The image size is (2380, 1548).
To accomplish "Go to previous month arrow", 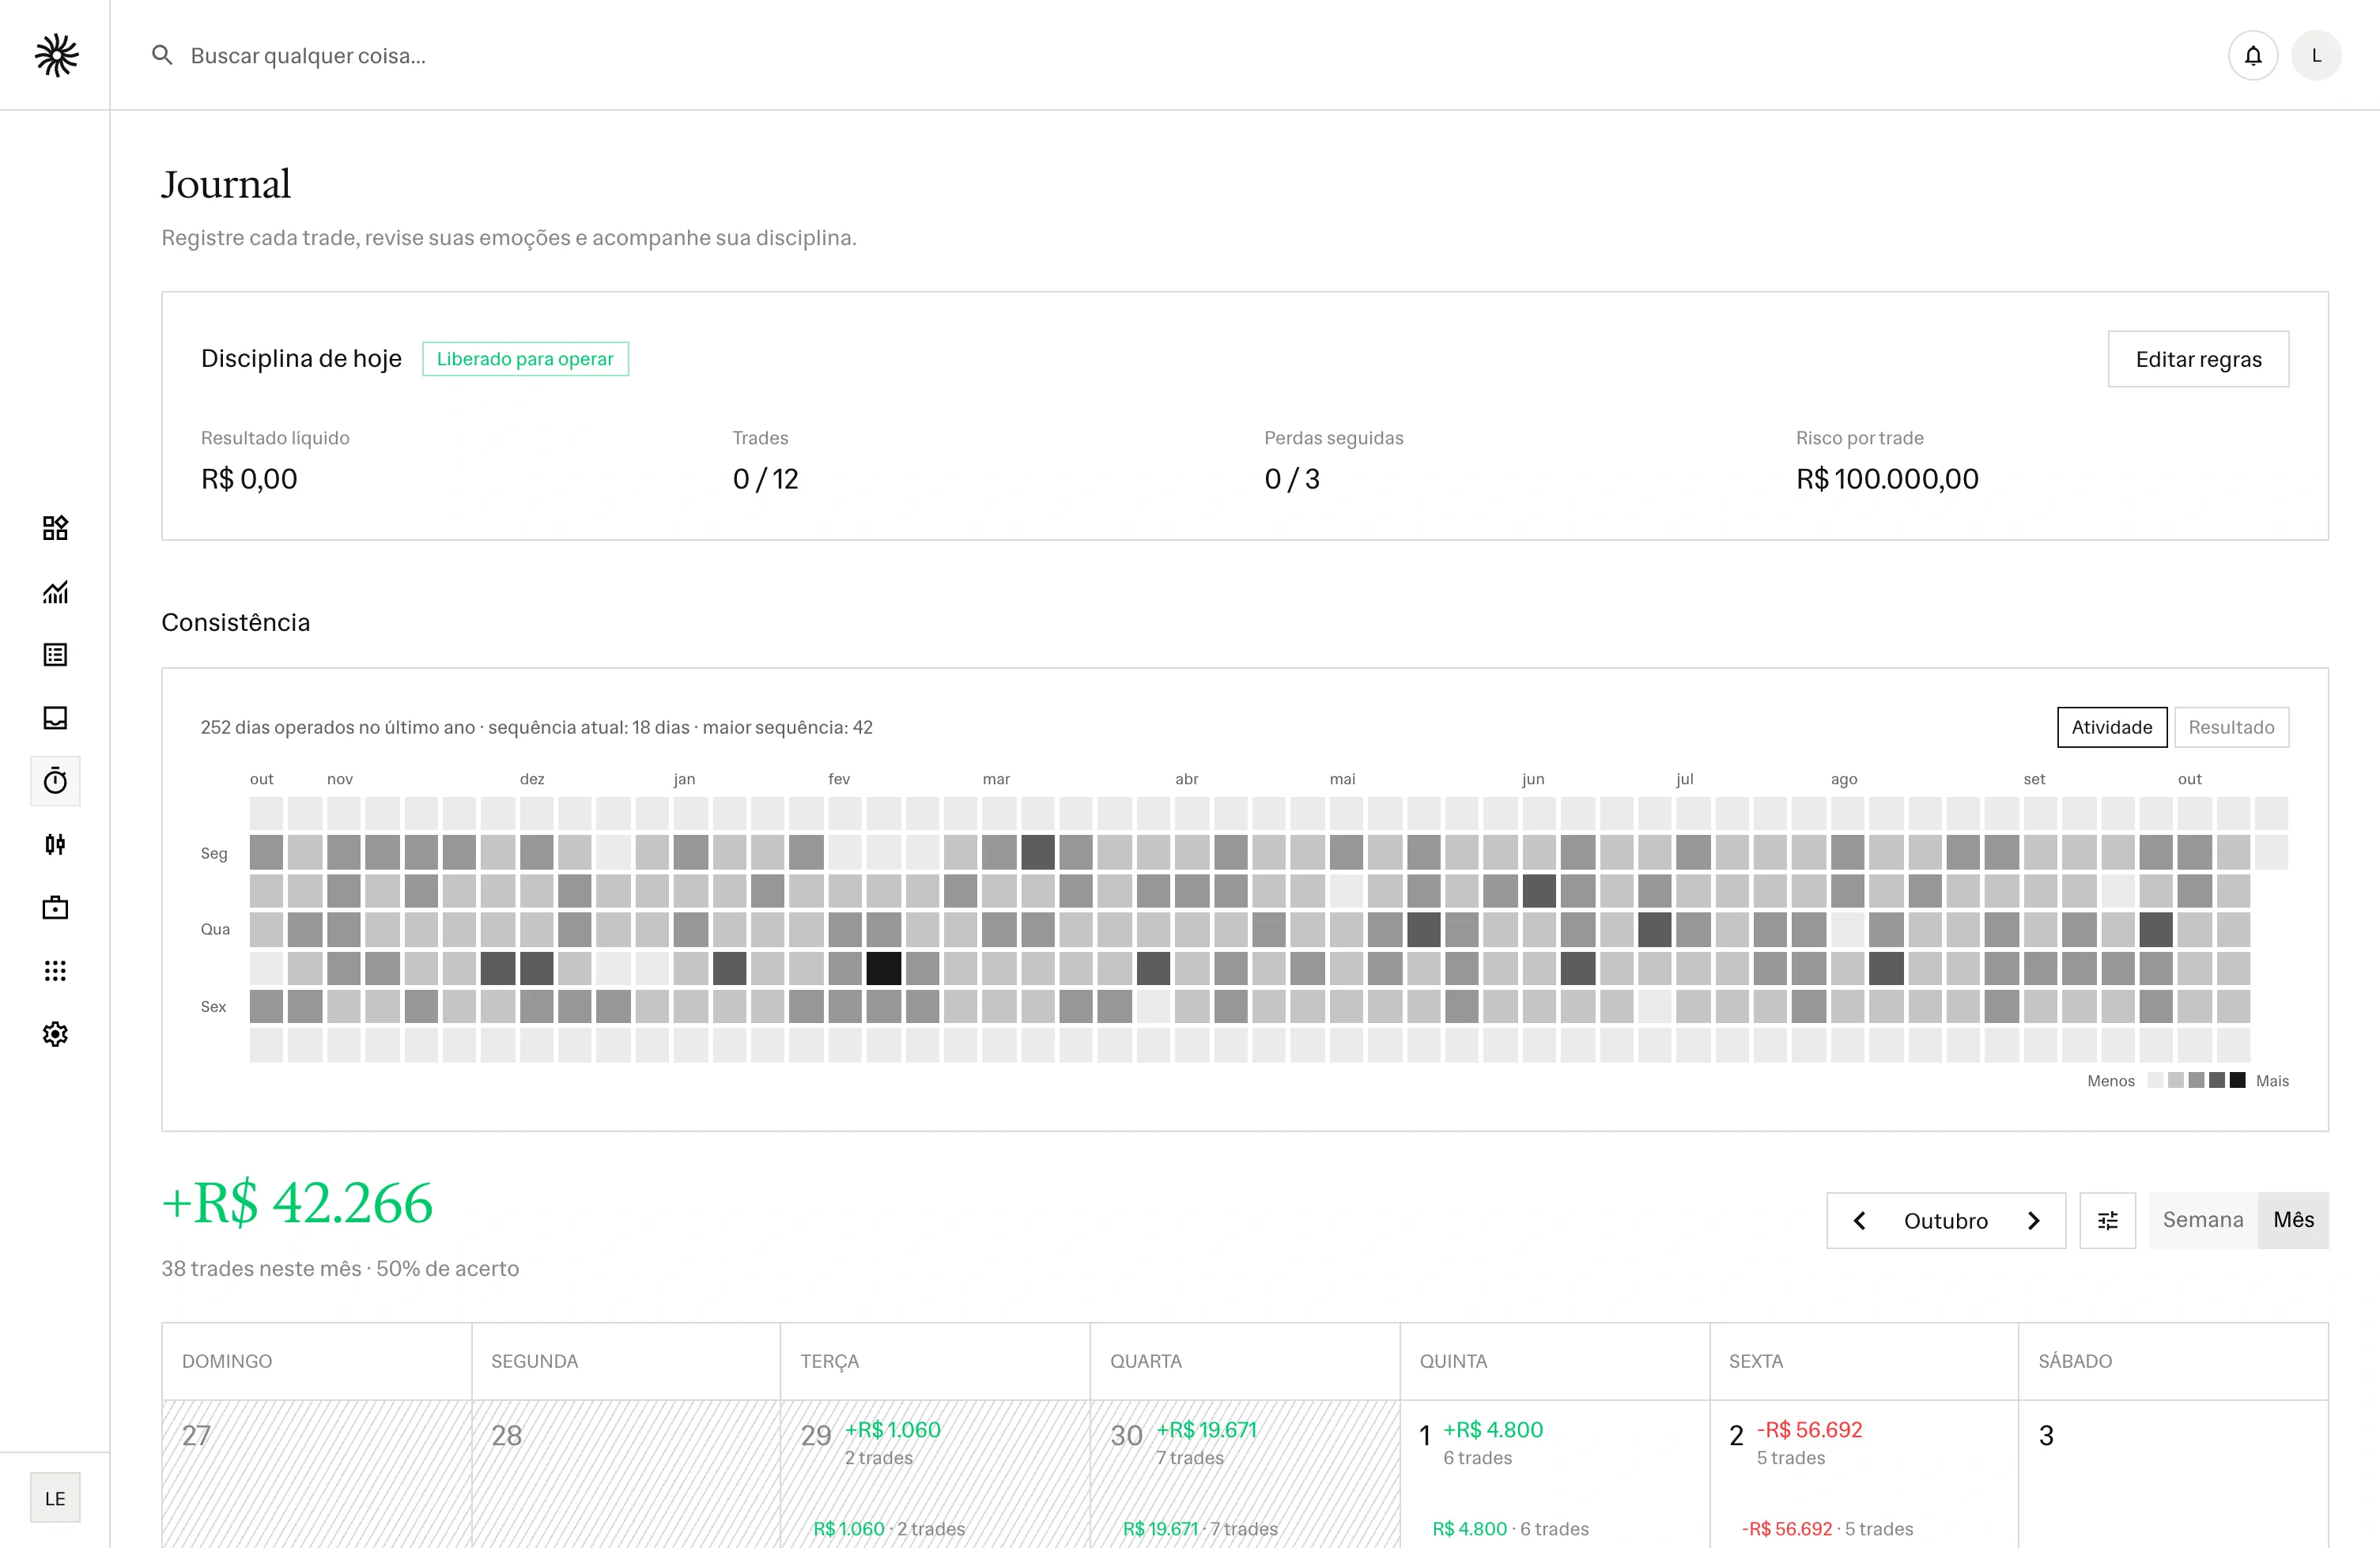I will pyautogui.click(x=1859, y=1221).
